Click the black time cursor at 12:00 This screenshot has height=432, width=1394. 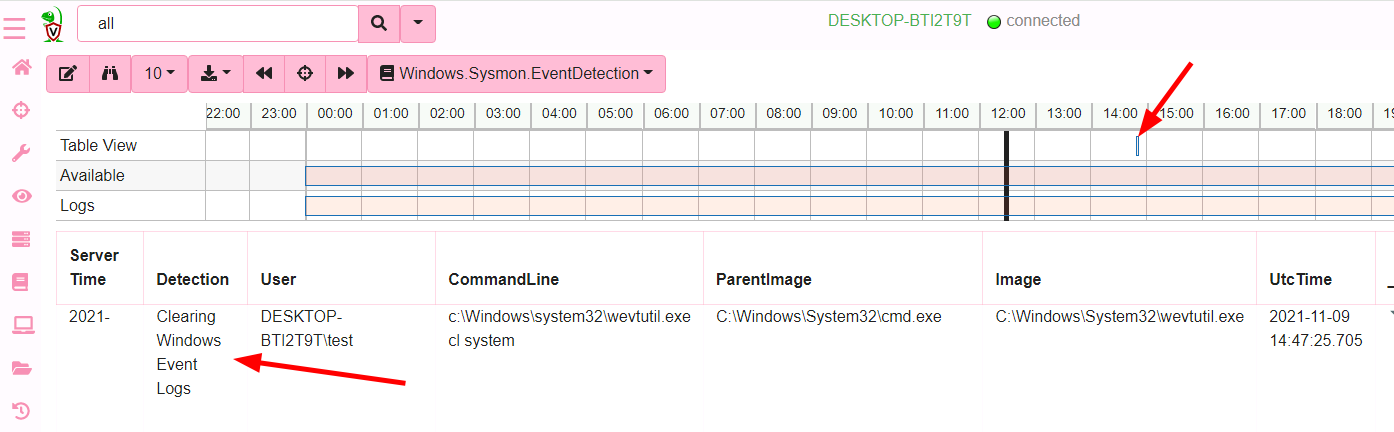pyautogui.click(x=1006, y=176)
